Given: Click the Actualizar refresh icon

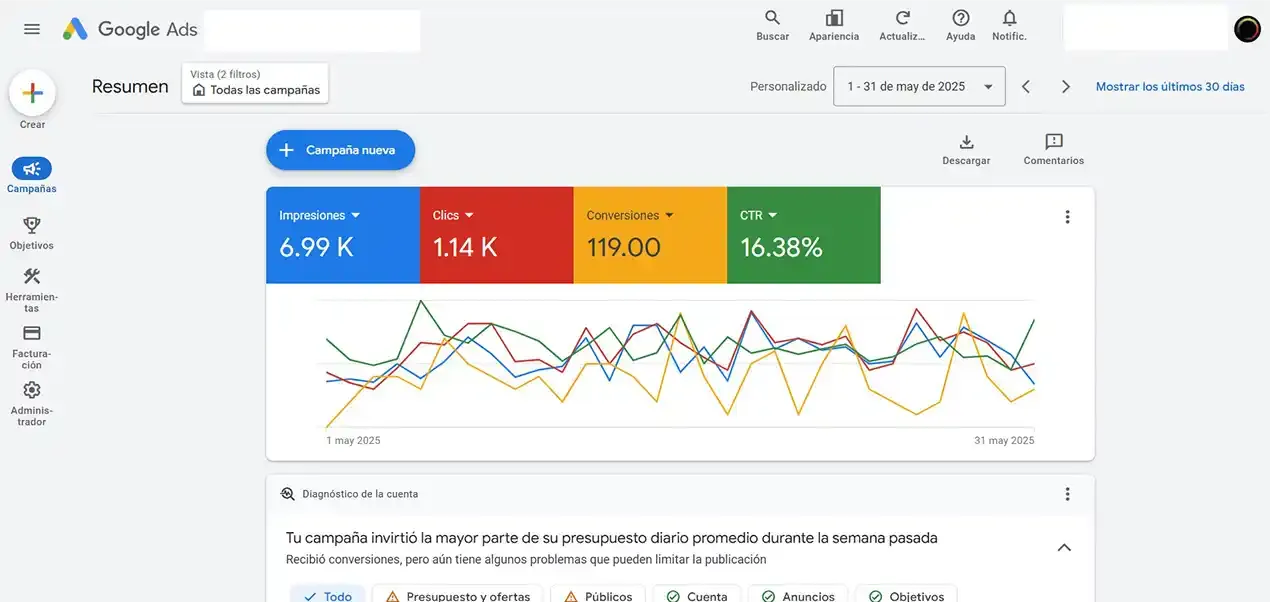Looking at the screenshot, I should point(902,18).
